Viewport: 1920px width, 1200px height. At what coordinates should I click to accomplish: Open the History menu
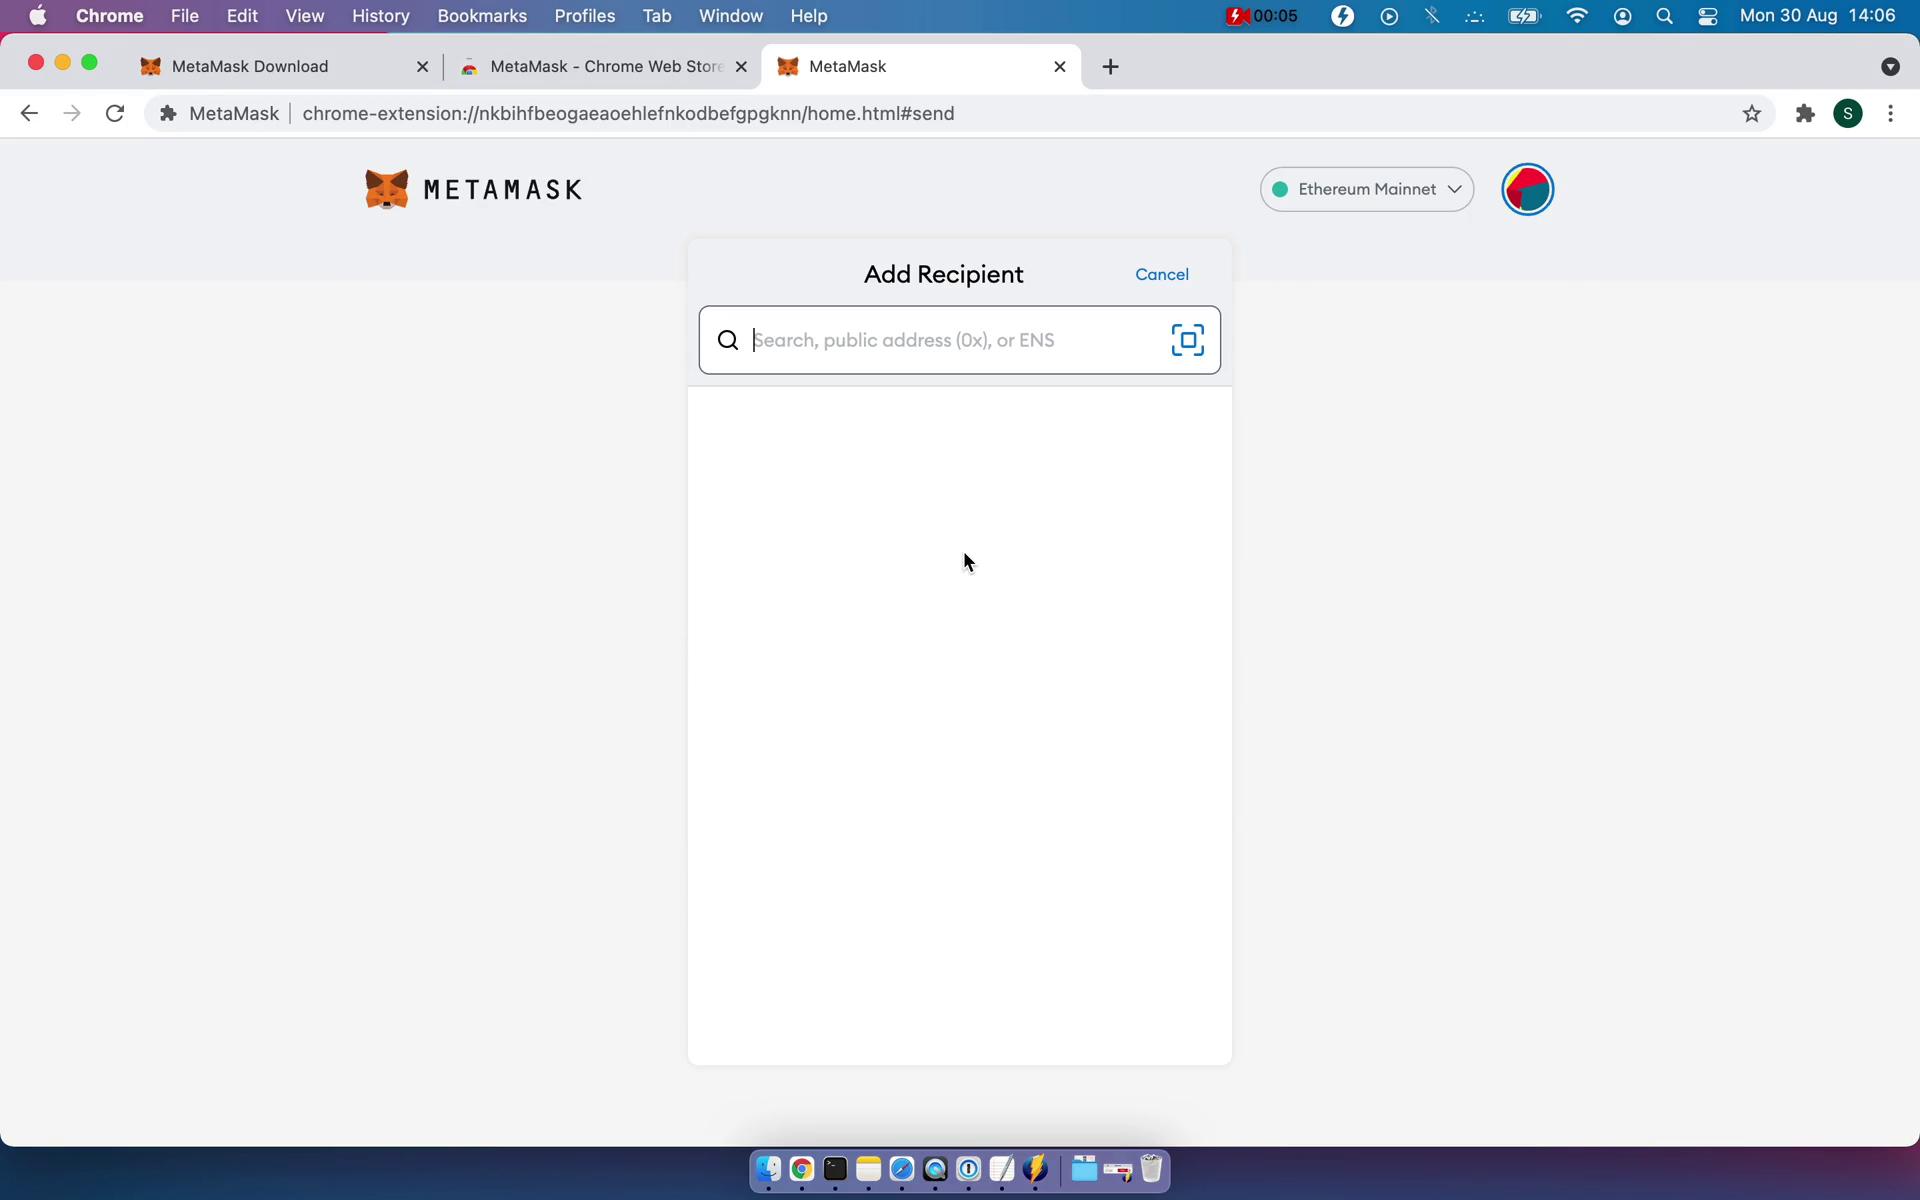(380, 16)
